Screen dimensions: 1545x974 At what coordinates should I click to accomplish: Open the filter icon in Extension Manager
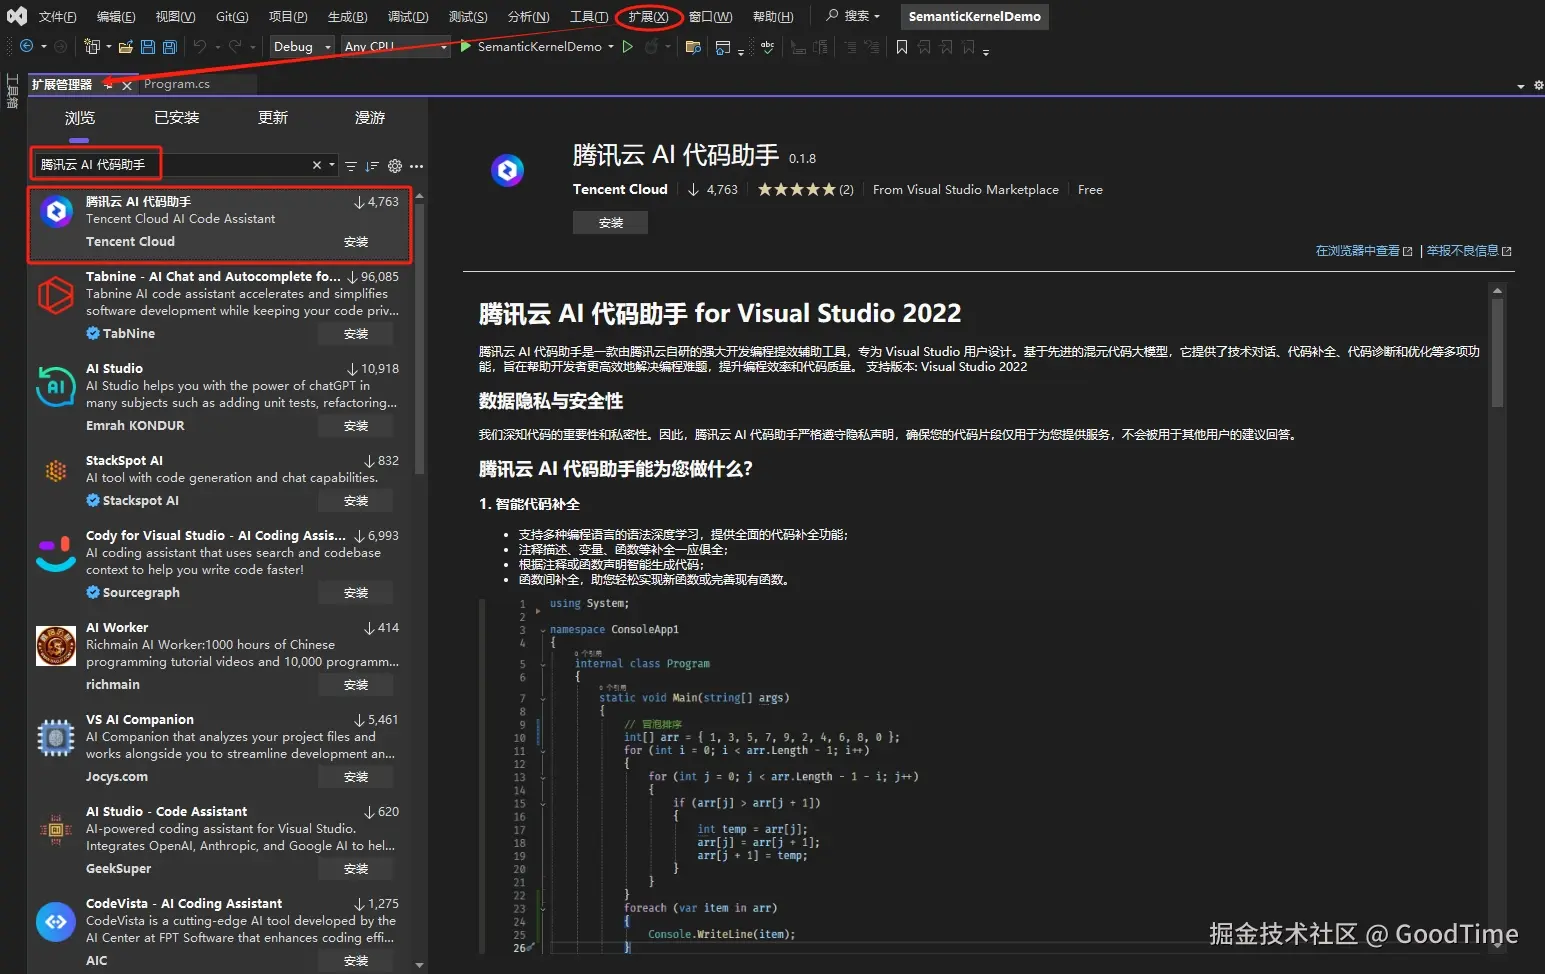pos(351,164)
